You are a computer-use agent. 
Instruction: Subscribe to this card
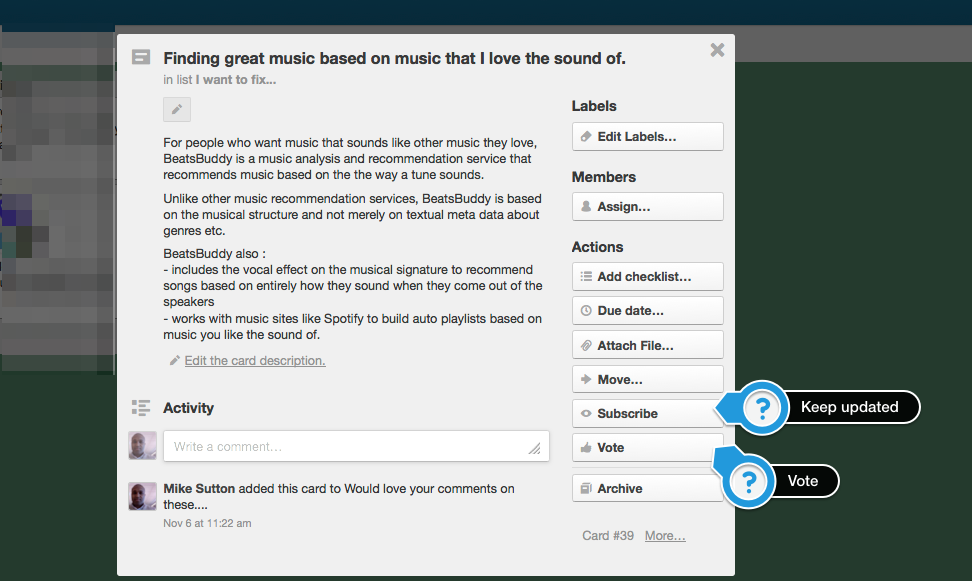[647, 414]
